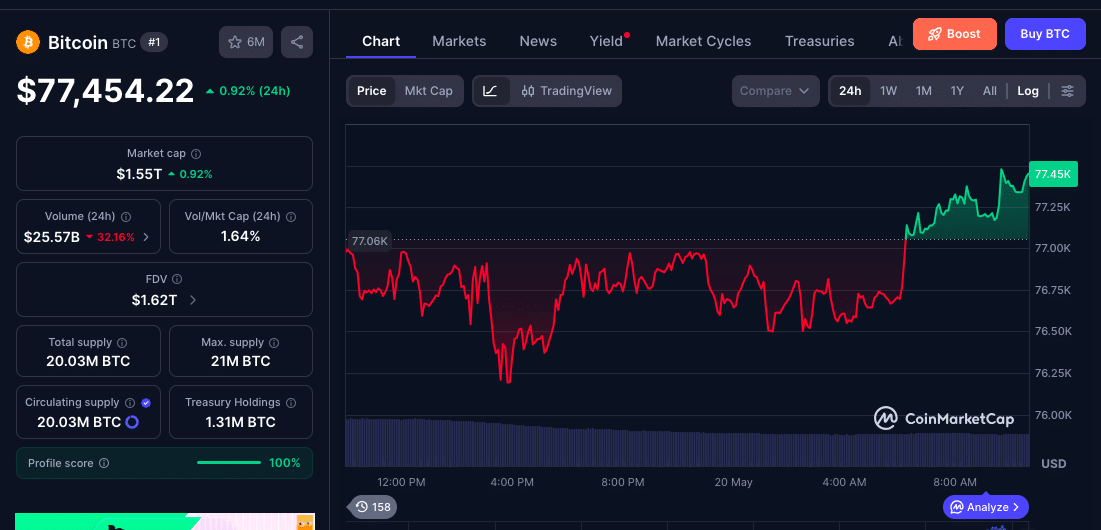Open the News tab
Screen dimensions: 1101x530
pos(538,41)
